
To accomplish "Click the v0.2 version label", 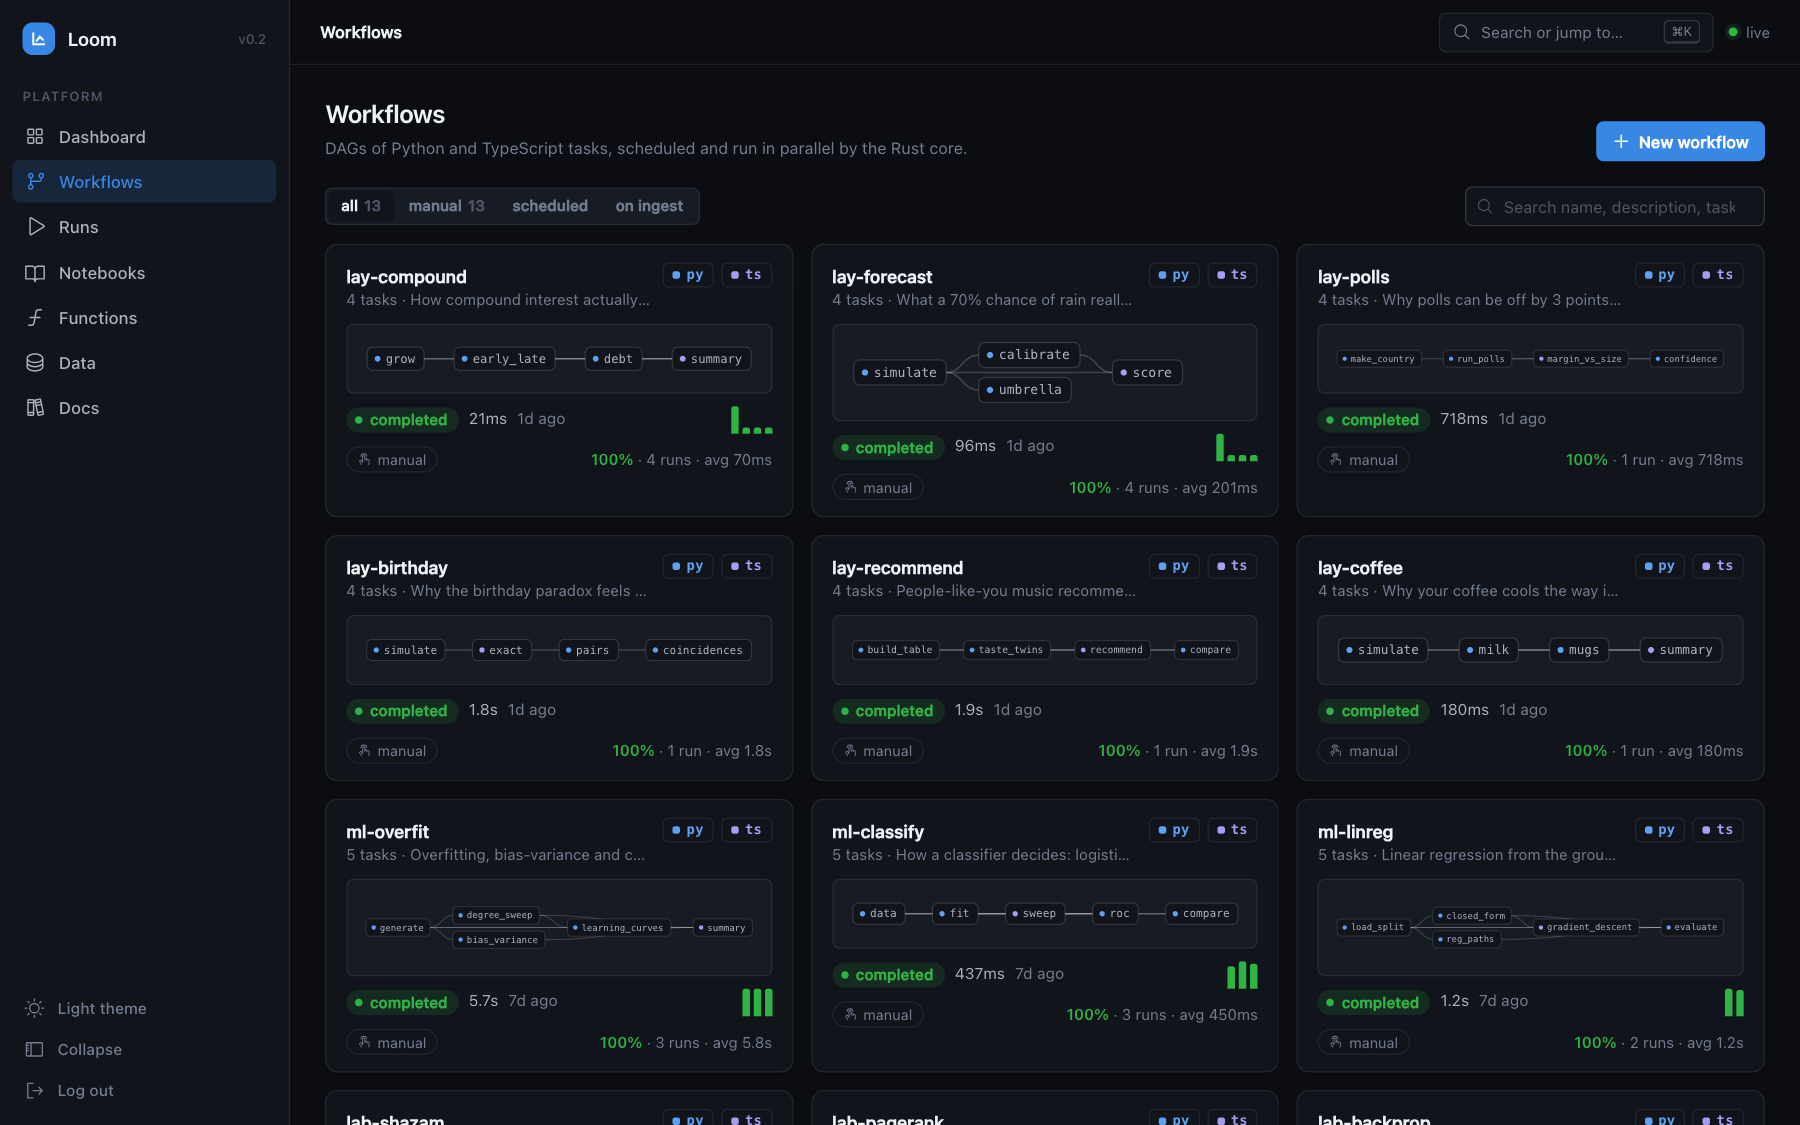I will coord(252,39).
